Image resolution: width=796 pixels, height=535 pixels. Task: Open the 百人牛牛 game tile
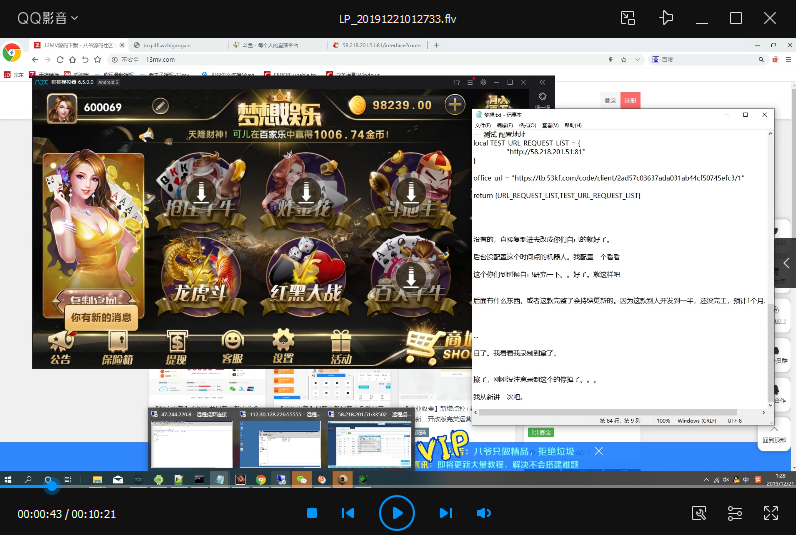(x=411, y=277)
